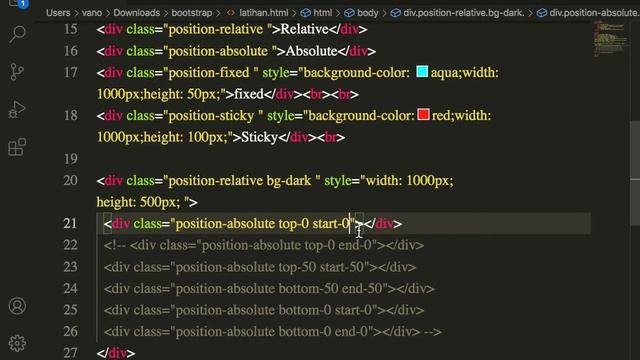Click line number 27 in gutter
Image resolution: width=640 pixels, height=360 pixels.
(71, 353)
